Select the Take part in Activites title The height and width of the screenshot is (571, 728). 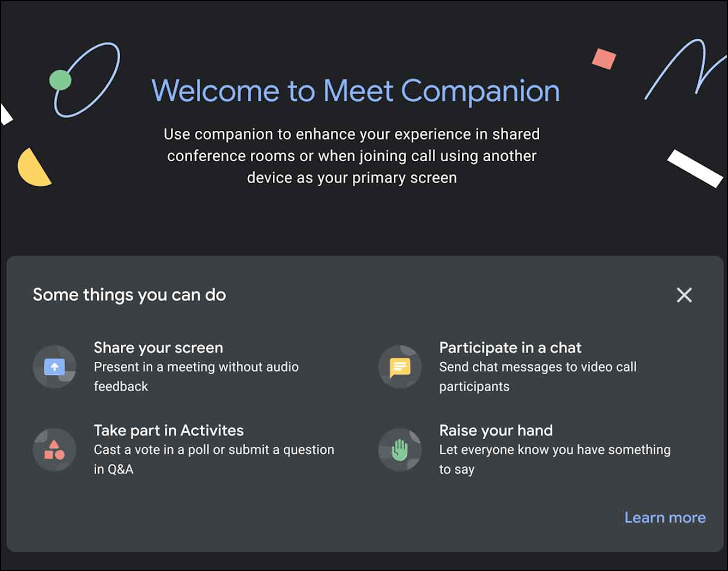point(169,430)
